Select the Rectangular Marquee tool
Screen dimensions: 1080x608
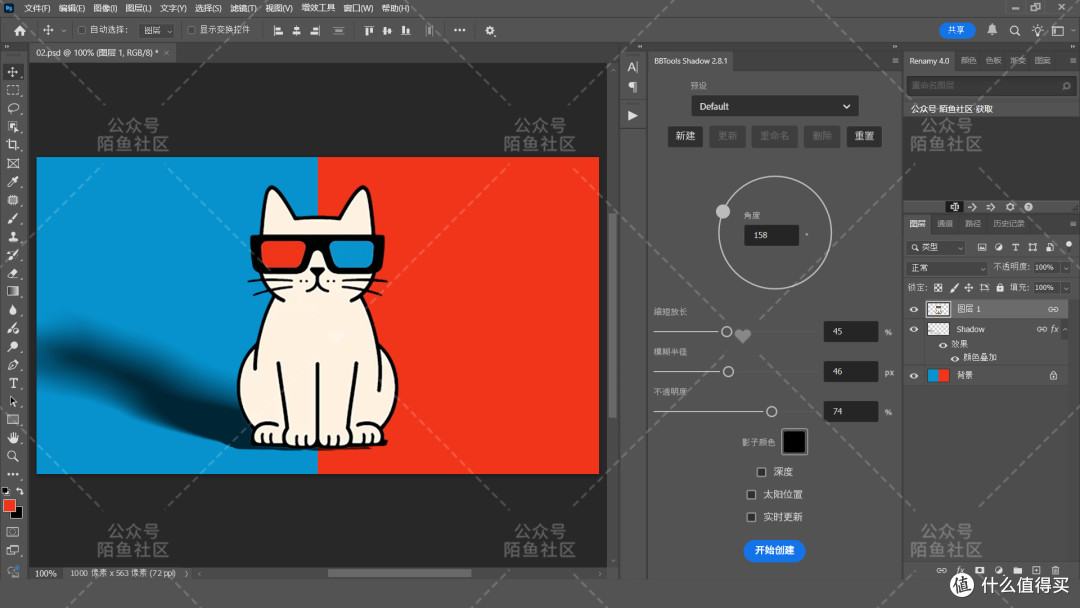13,90
